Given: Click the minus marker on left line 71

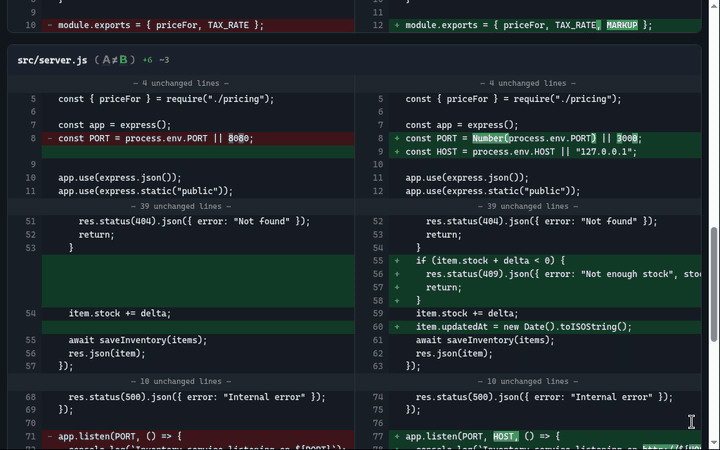Looking at the screenshot, I should [50, 436].
